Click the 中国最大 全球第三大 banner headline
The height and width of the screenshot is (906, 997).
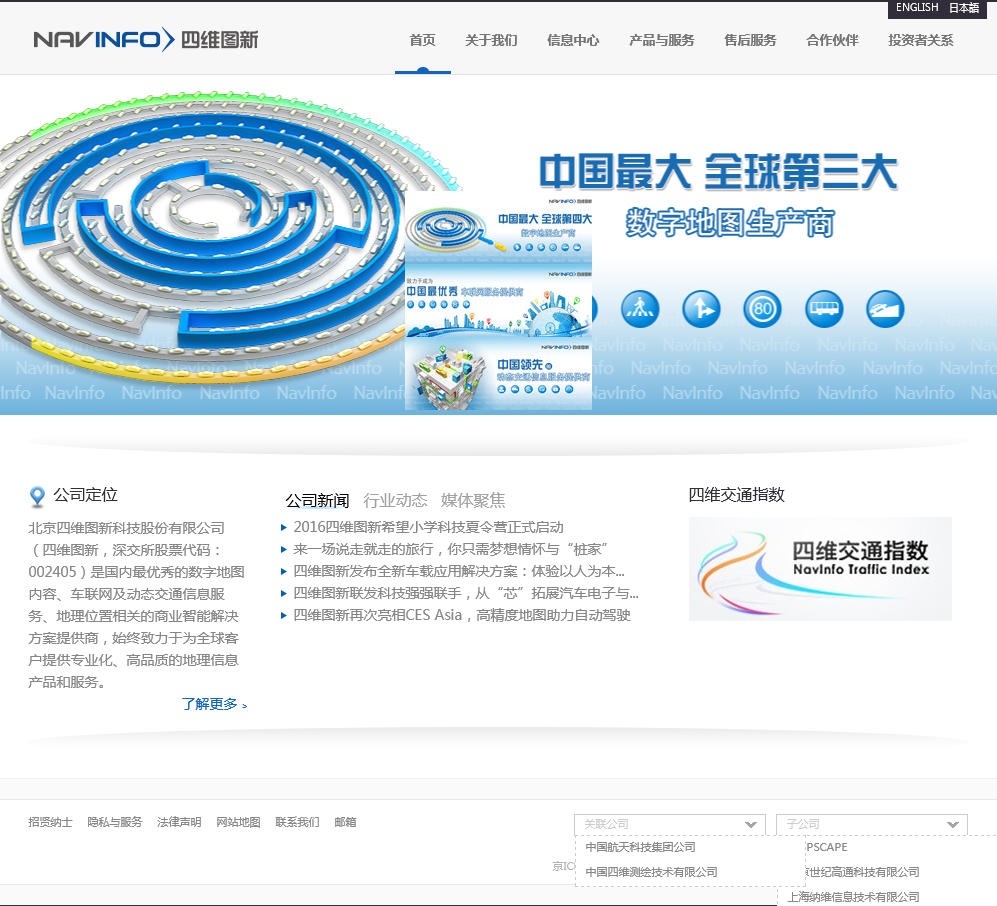tap(719, 172)
